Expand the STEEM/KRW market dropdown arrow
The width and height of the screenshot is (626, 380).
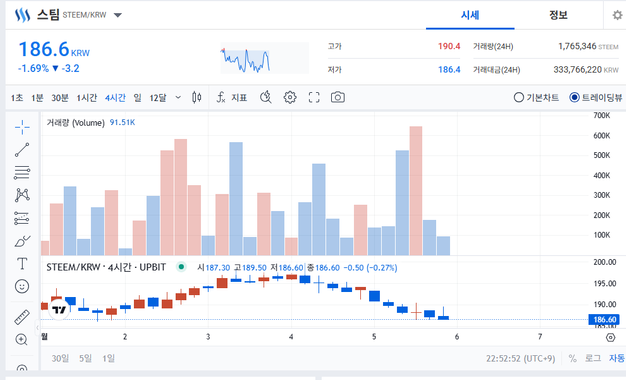pos(117,15)
